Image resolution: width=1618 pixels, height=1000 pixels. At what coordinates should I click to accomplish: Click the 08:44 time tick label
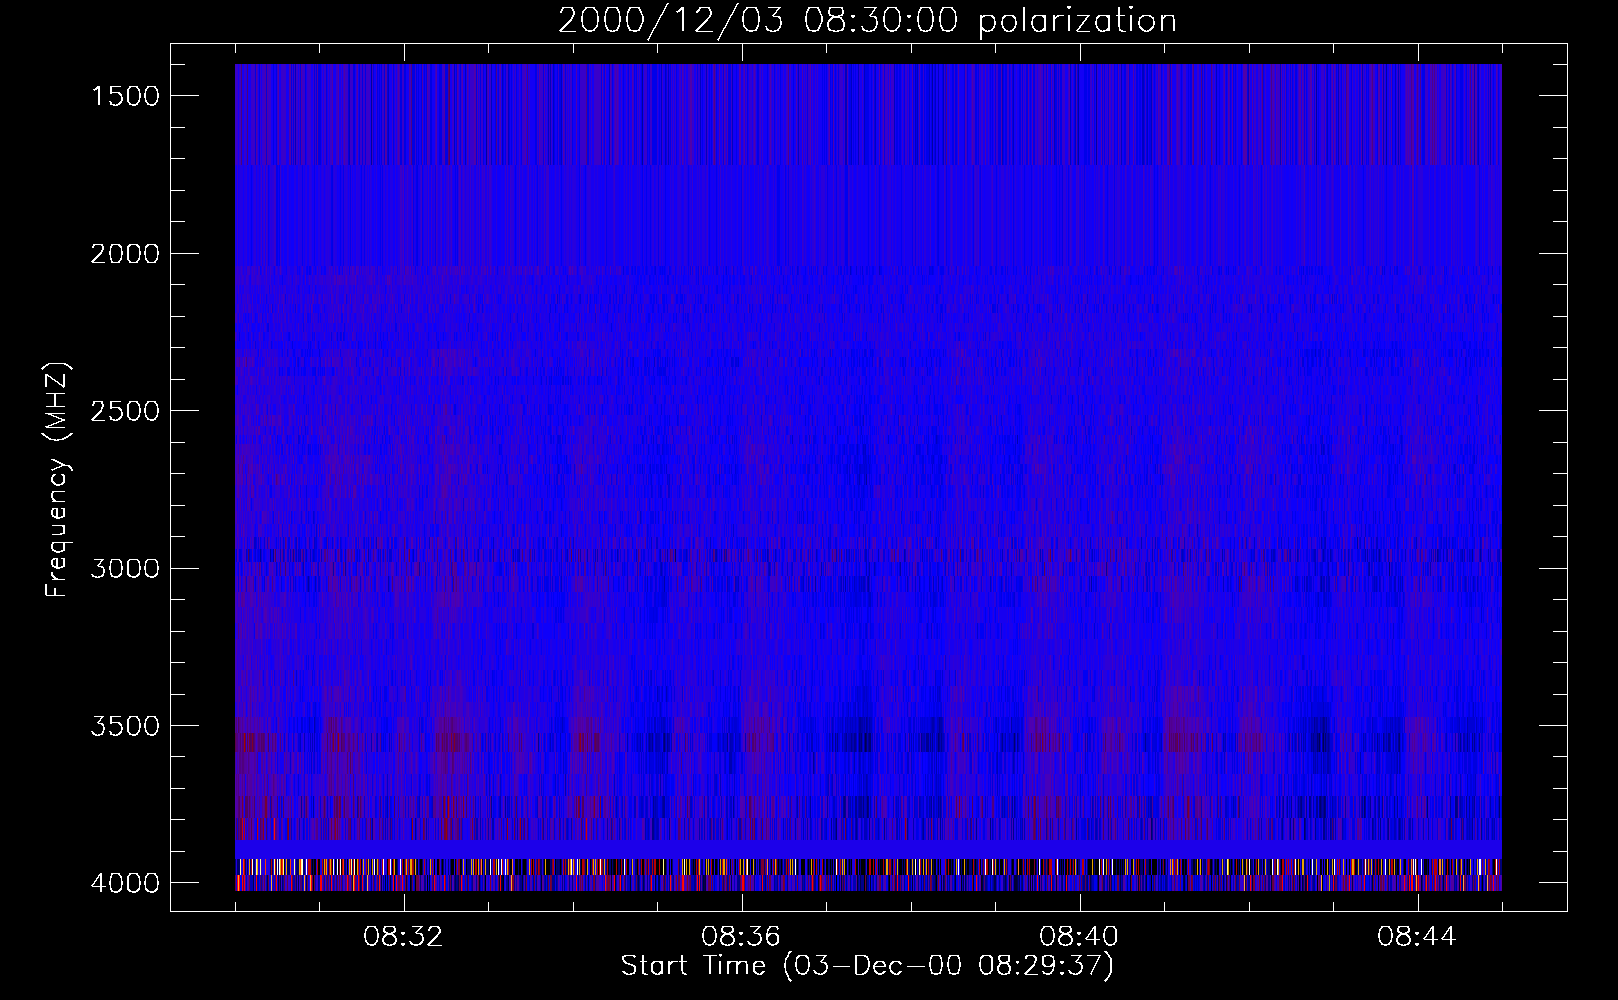click(1418, 937)
